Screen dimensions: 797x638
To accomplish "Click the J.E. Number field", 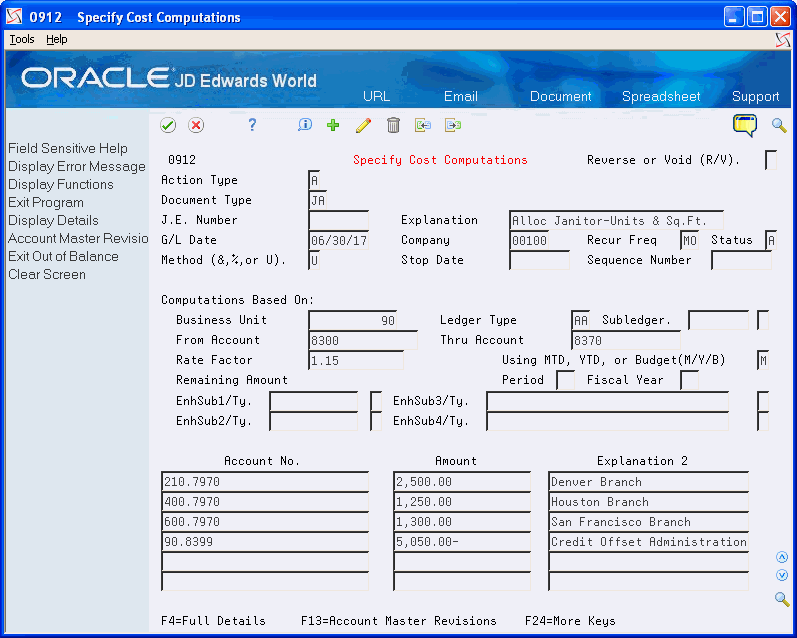I will point(339,220).
